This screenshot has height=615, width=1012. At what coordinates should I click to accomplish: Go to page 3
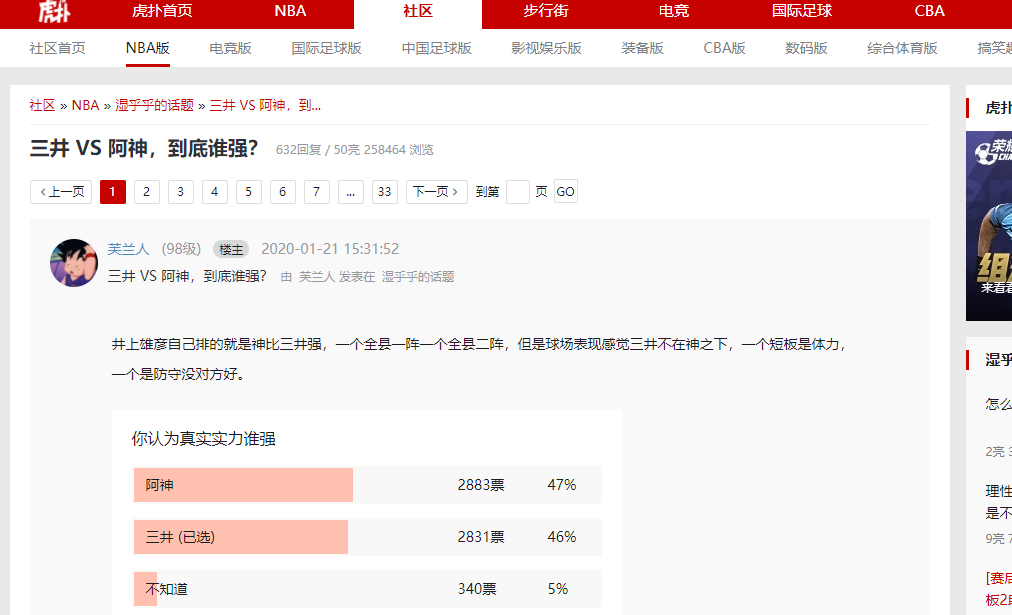point(181,192)
